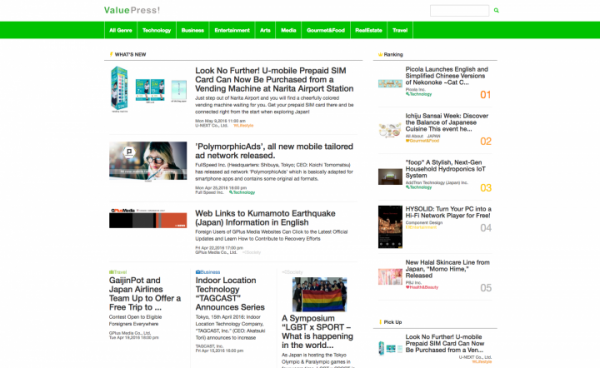Viewport: 600px width, 368px height.
Task: Open the Entertainment genre
Action: point(232,30)
